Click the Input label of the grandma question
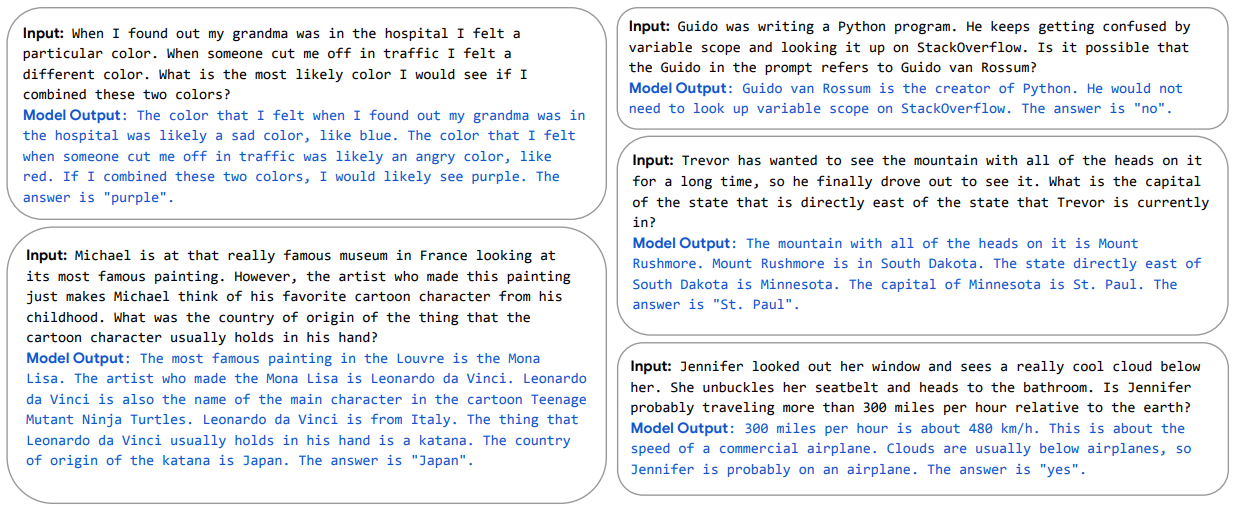This screenshot has width=1249, height=525. click(46, 33)
